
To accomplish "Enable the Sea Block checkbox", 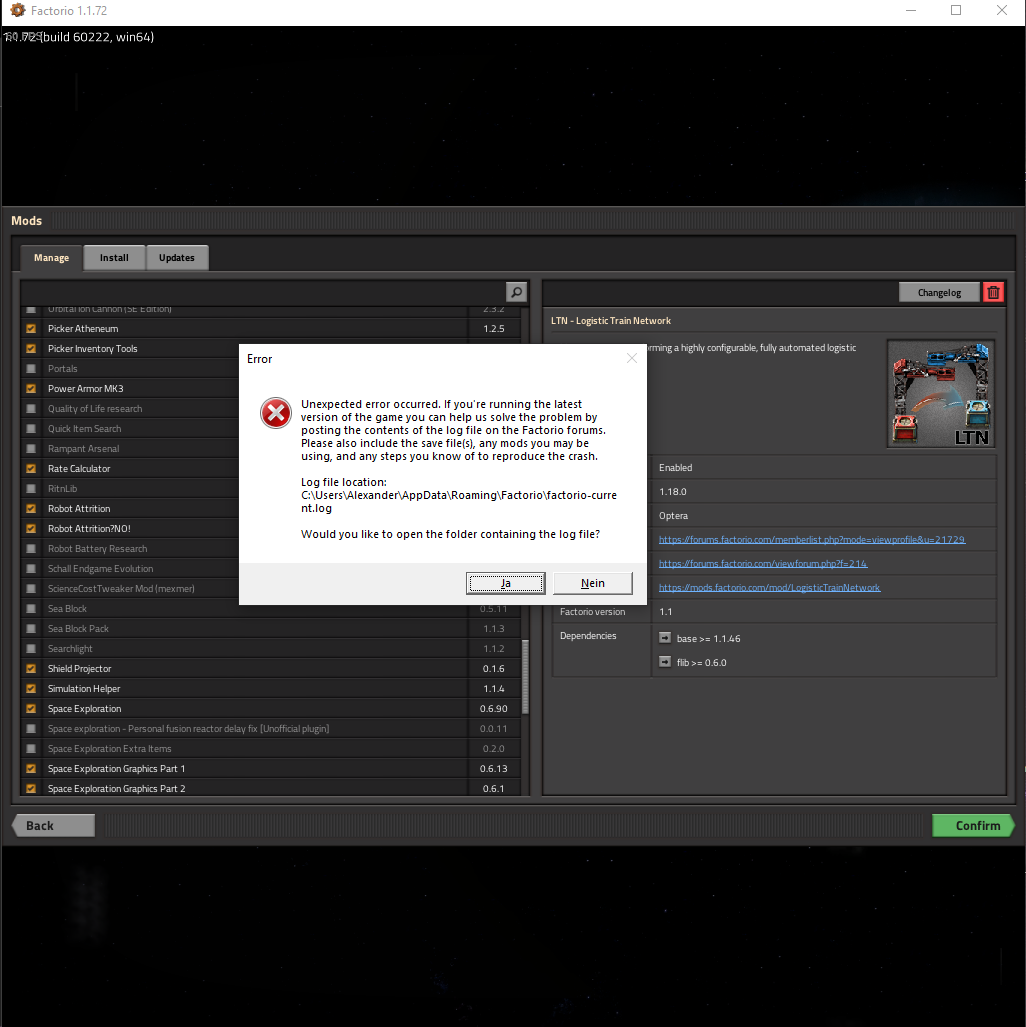I will pos(31,608).
